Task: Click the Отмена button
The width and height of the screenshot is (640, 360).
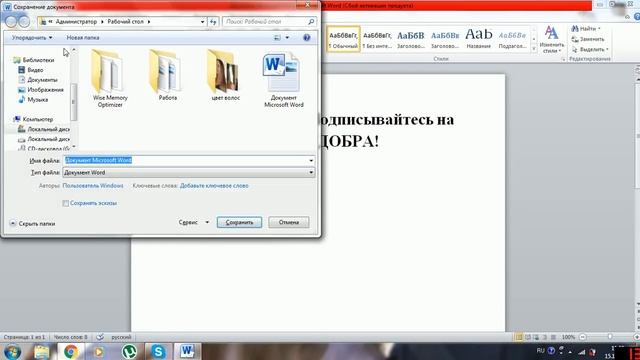Action: tap(289, 222)
